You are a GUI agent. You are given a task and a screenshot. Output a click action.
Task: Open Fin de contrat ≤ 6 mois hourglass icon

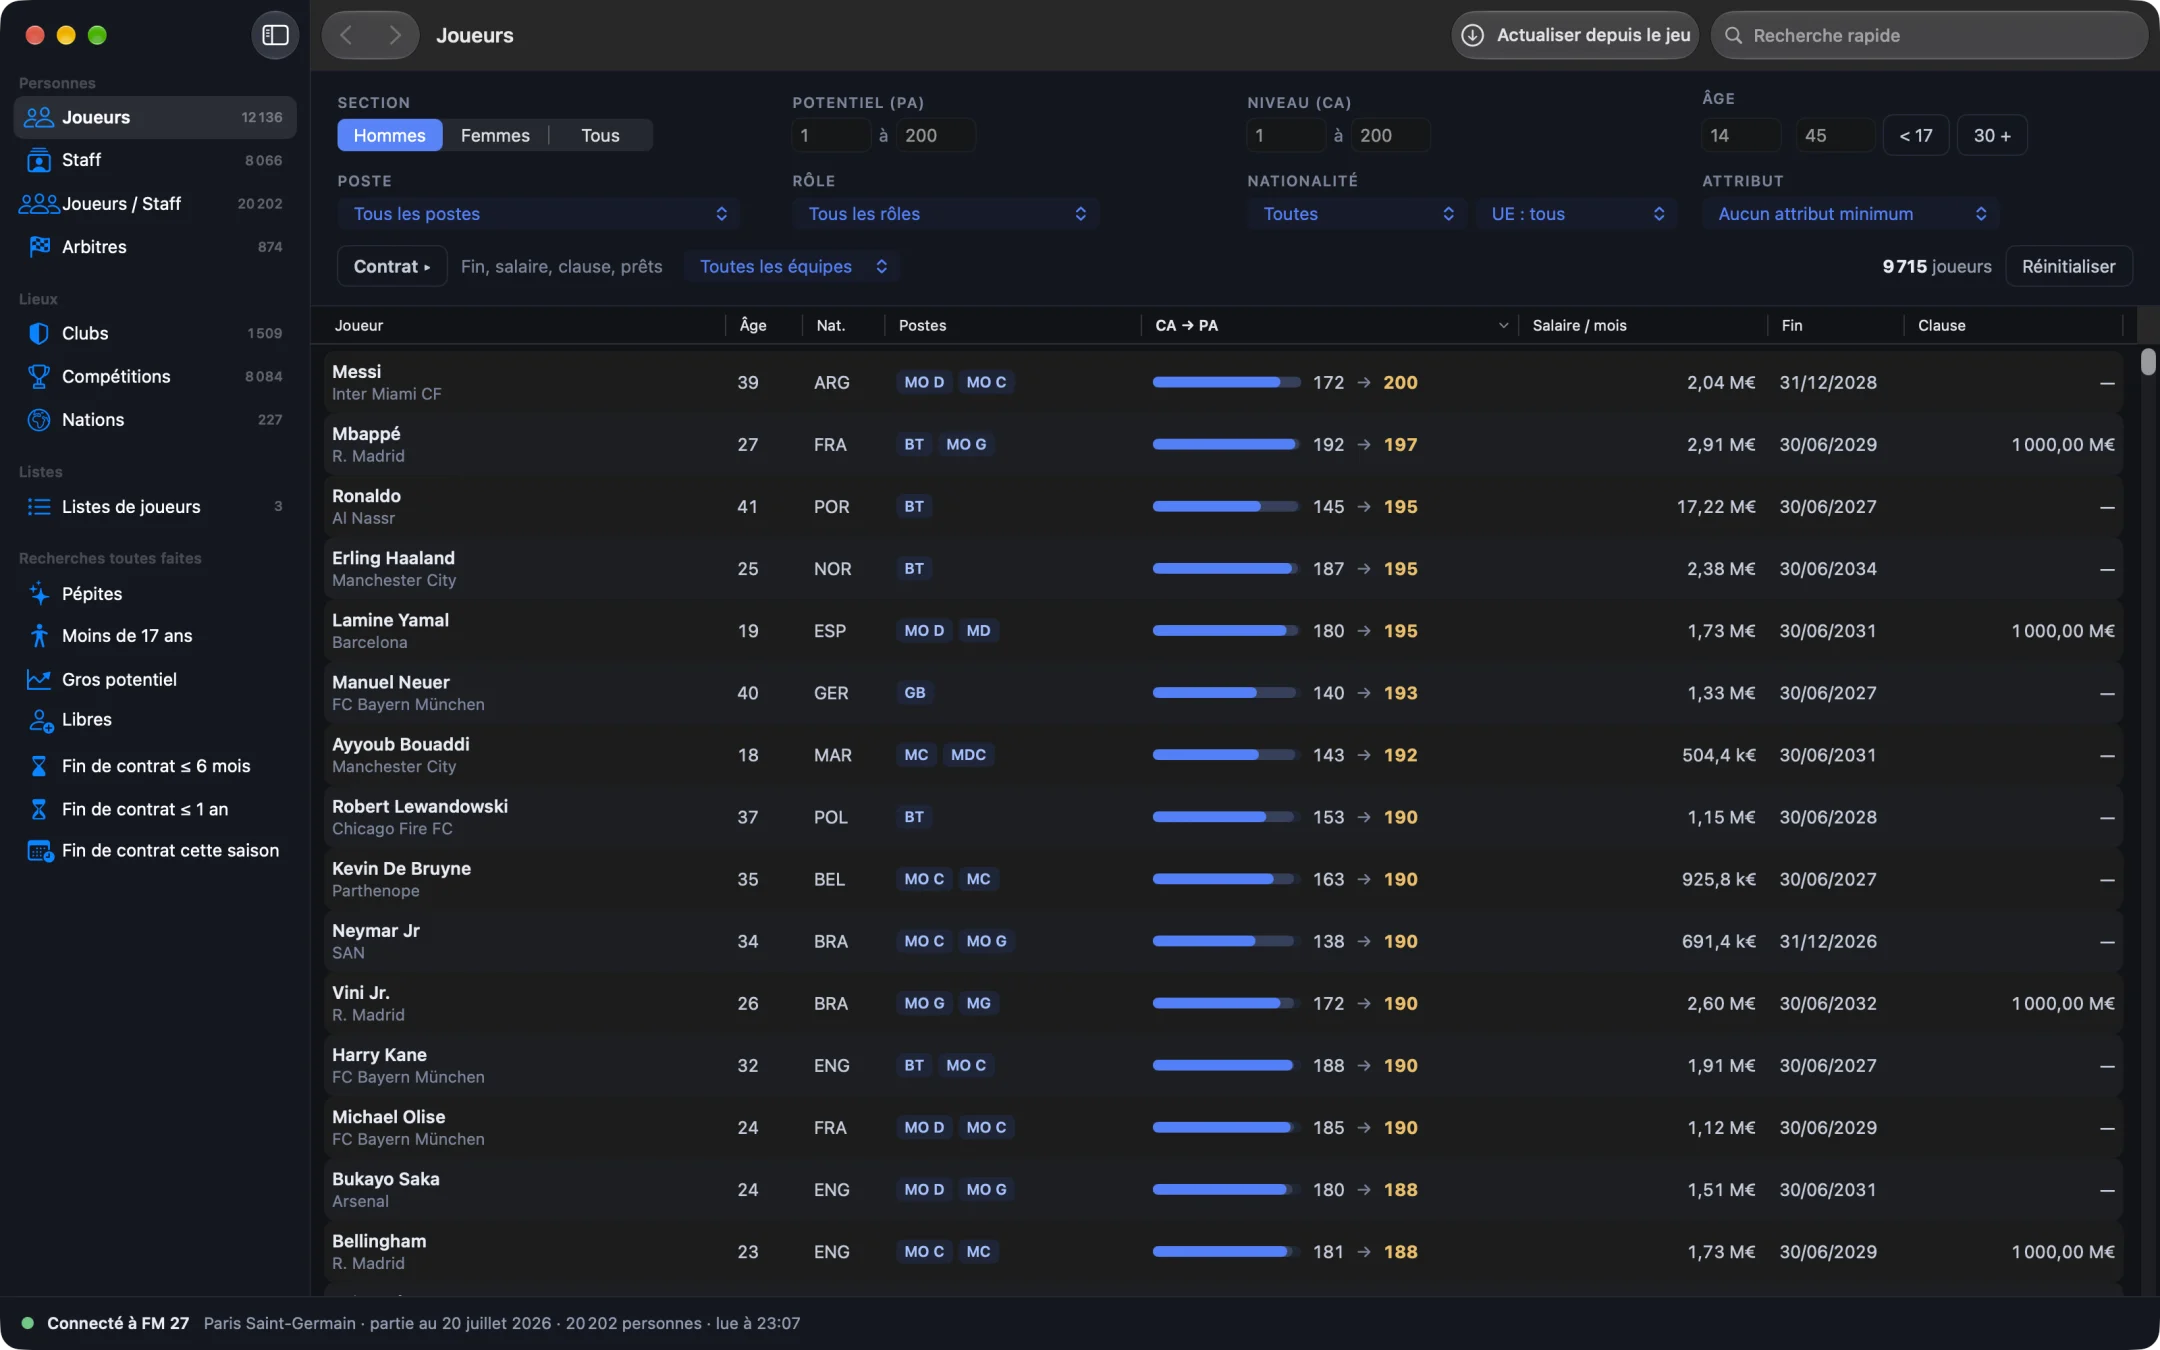pos(38,766)
